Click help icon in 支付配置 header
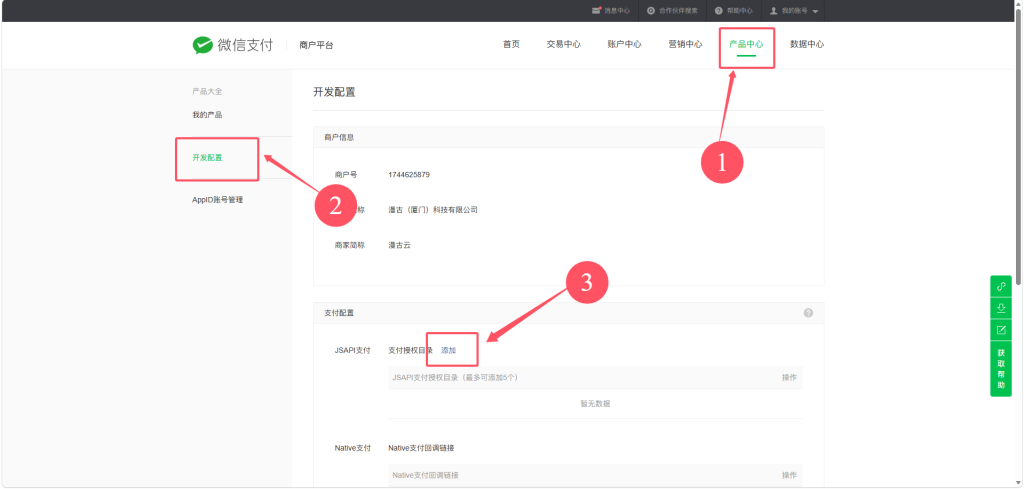The height and width of the screenshot is (489, 1024). (808, 313)
